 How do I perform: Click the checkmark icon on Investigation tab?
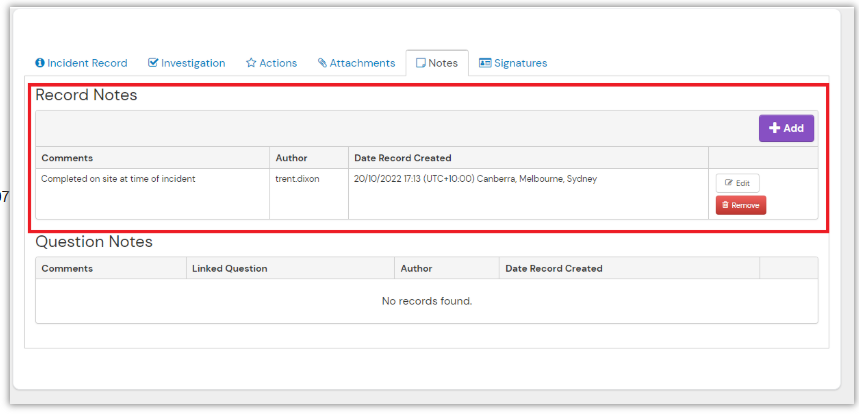[x=153, y=63]
